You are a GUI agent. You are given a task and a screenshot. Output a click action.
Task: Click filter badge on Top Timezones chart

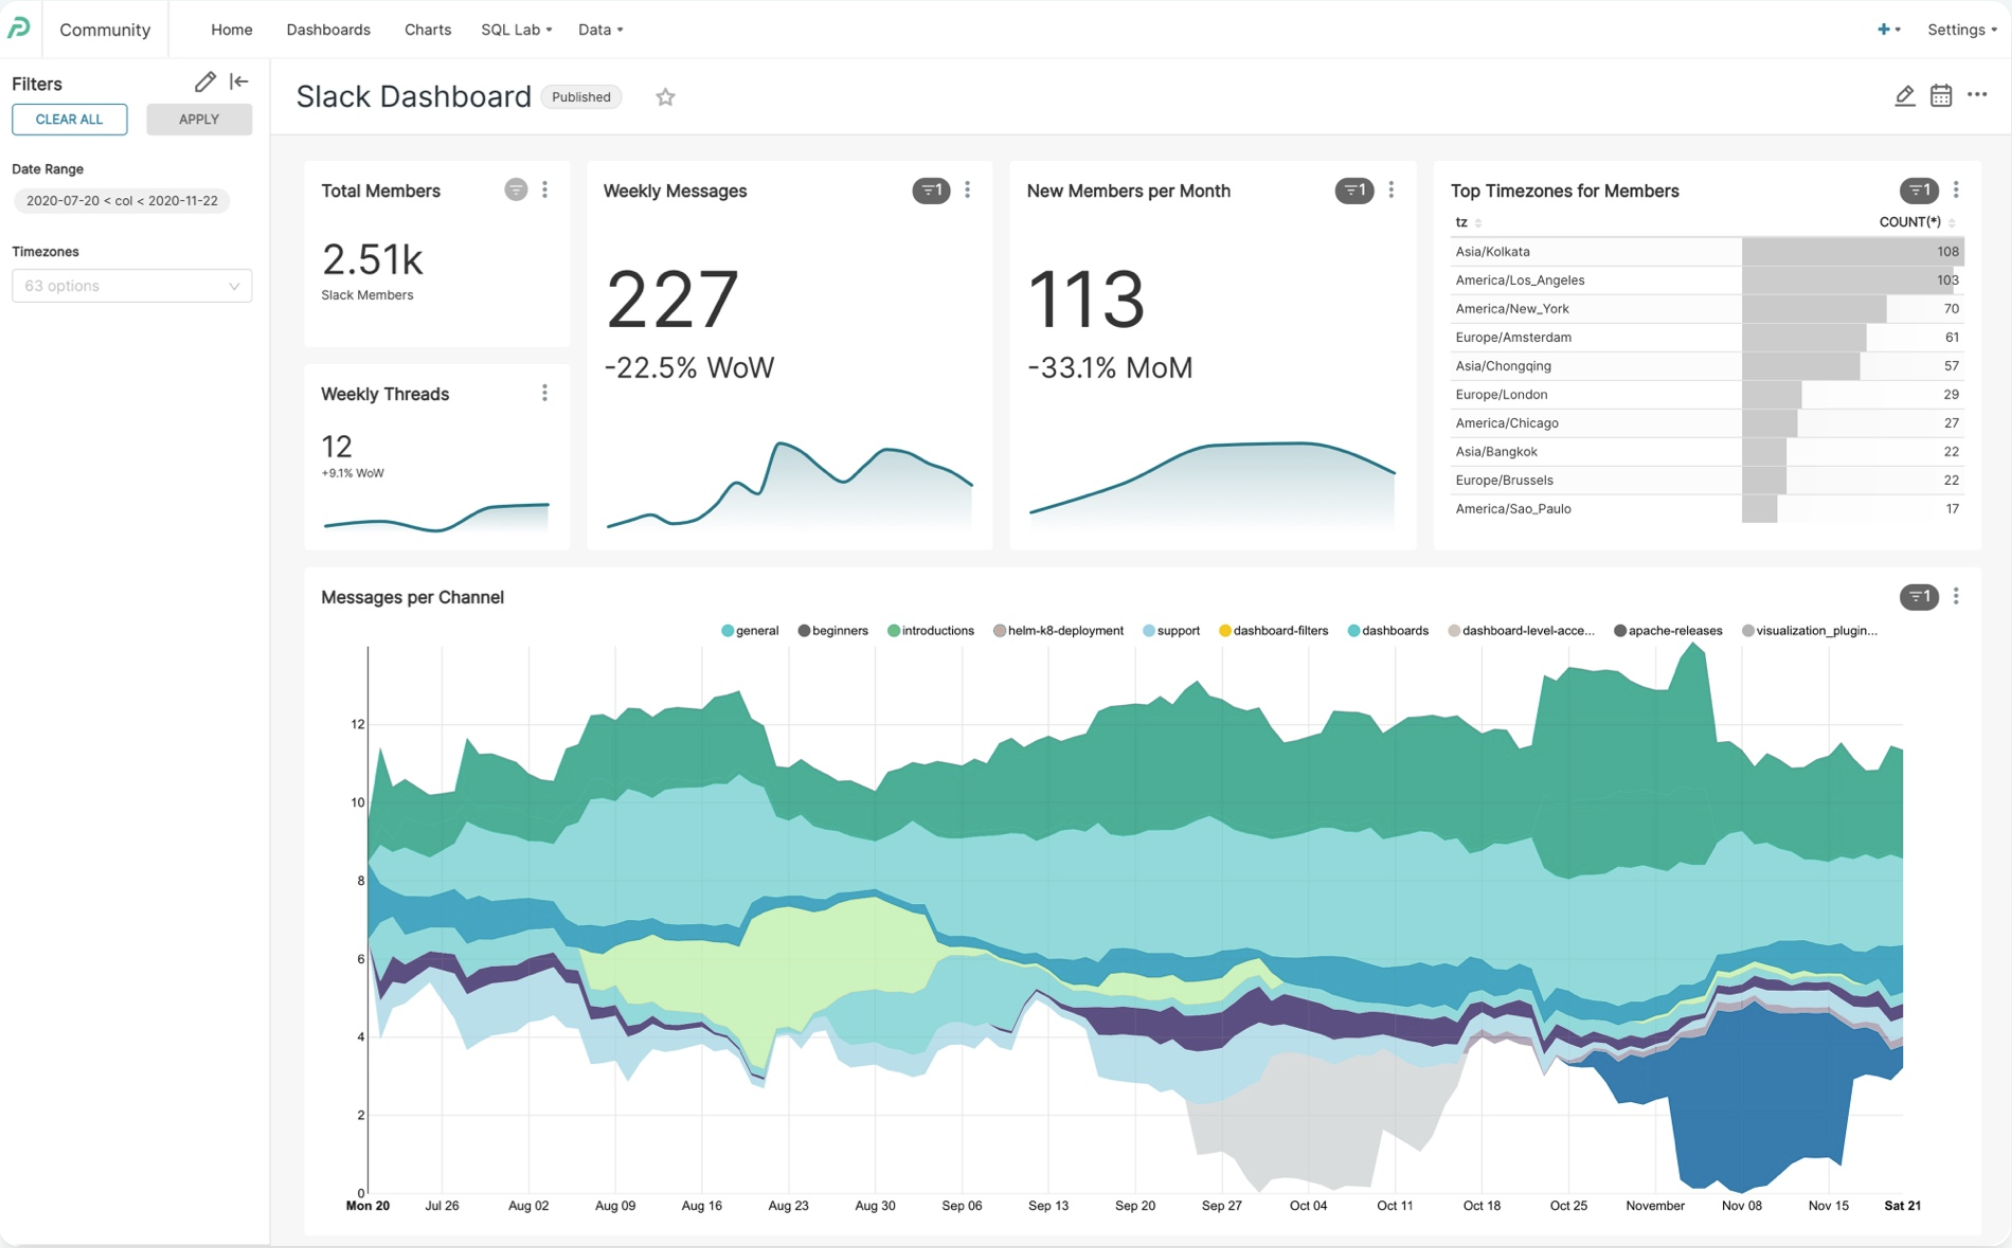point(1918,190)
